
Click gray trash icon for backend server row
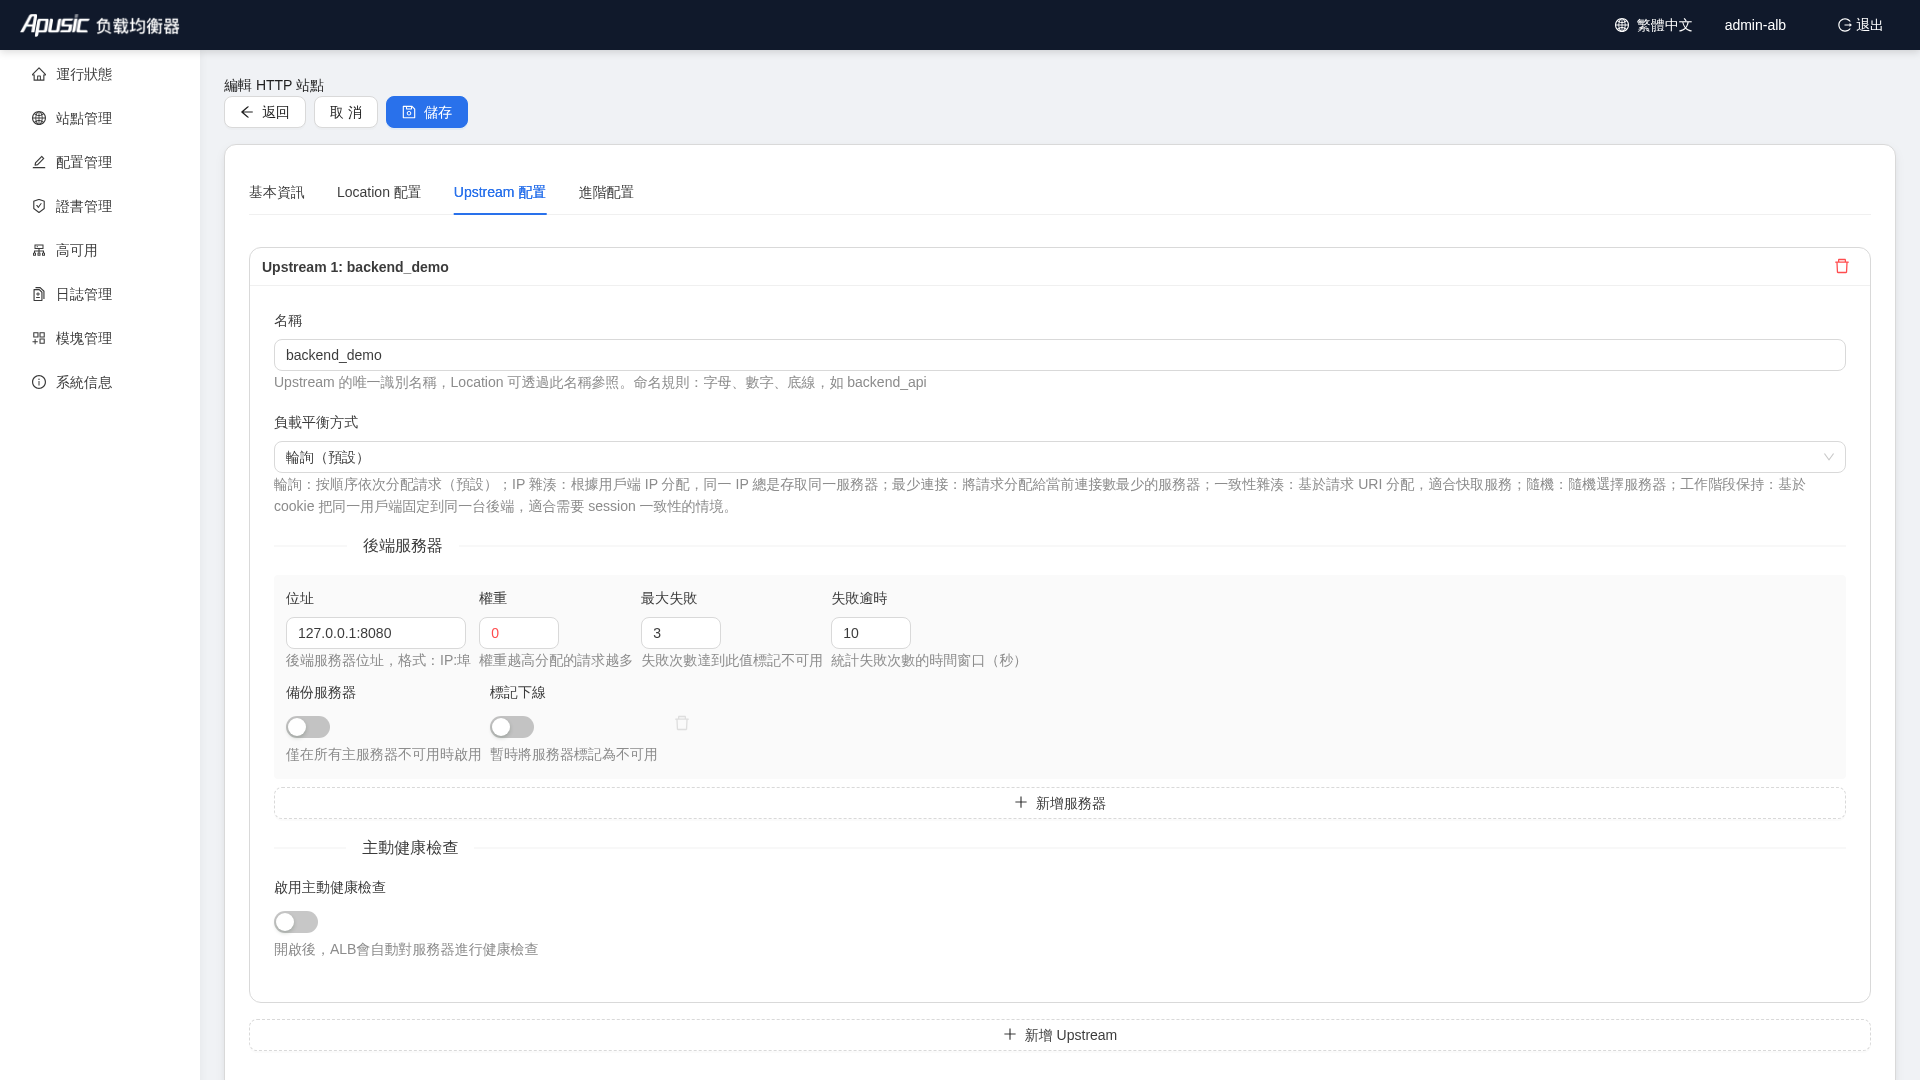coord(682,723)
